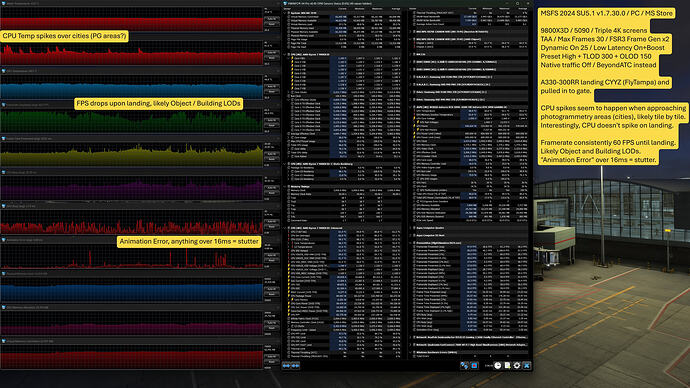Click Reset on Animation Error graph
Viewport: 690px width, 388px height.
(x=272, y=260)
